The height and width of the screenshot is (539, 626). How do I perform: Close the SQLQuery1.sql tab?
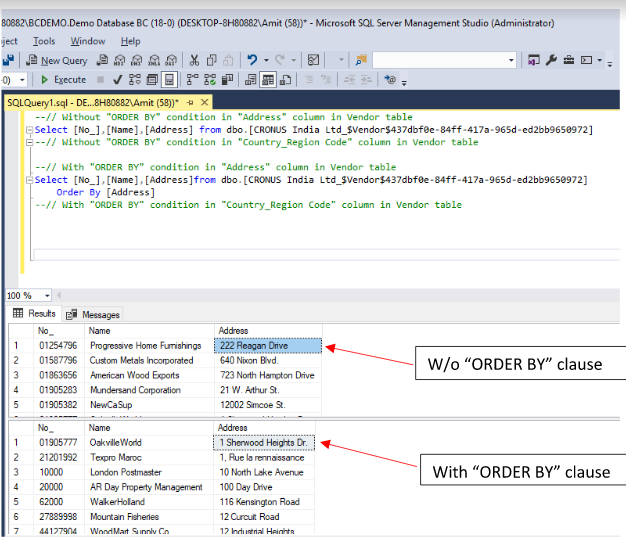click(204, 102)
